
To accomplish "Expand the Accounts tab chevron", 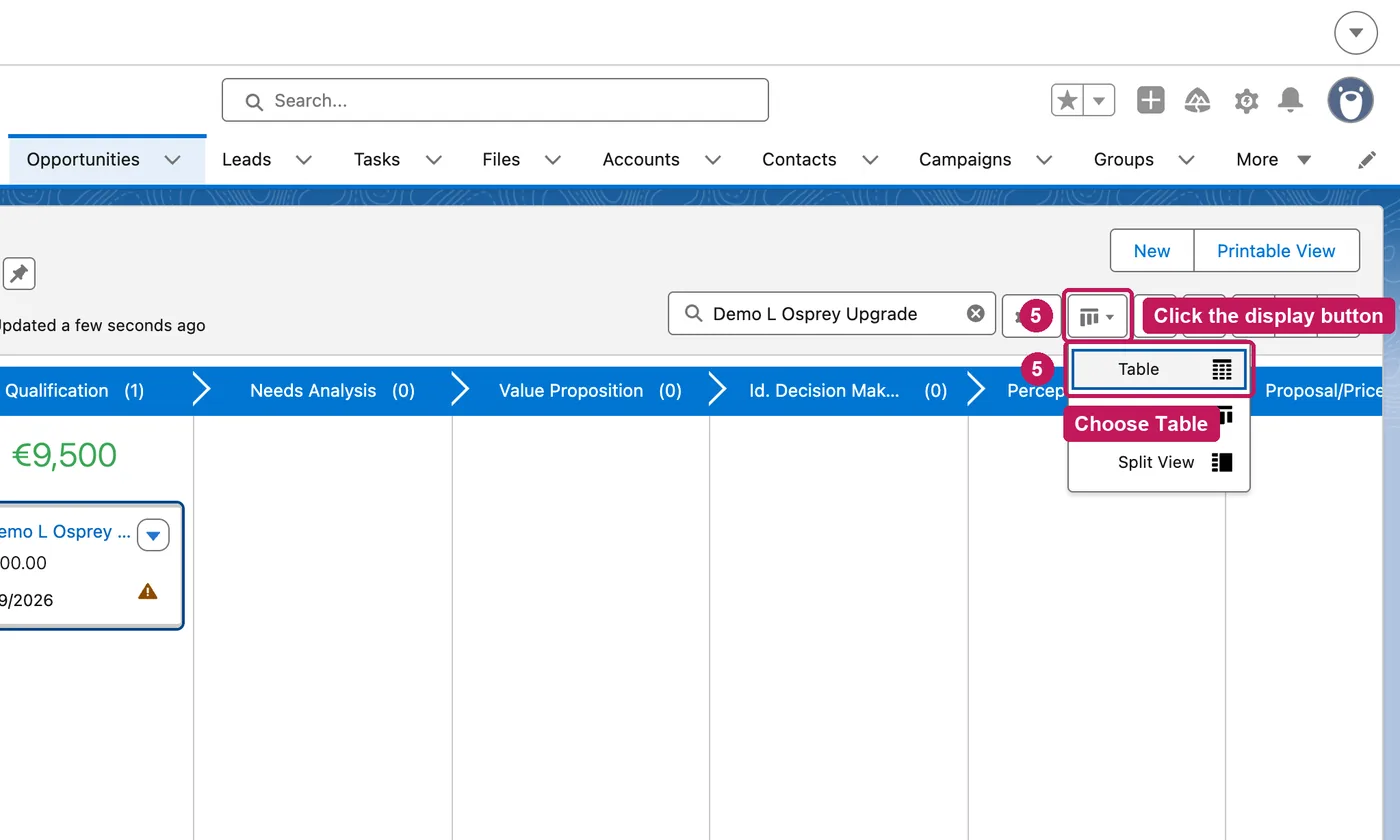I will coord(712,160).
